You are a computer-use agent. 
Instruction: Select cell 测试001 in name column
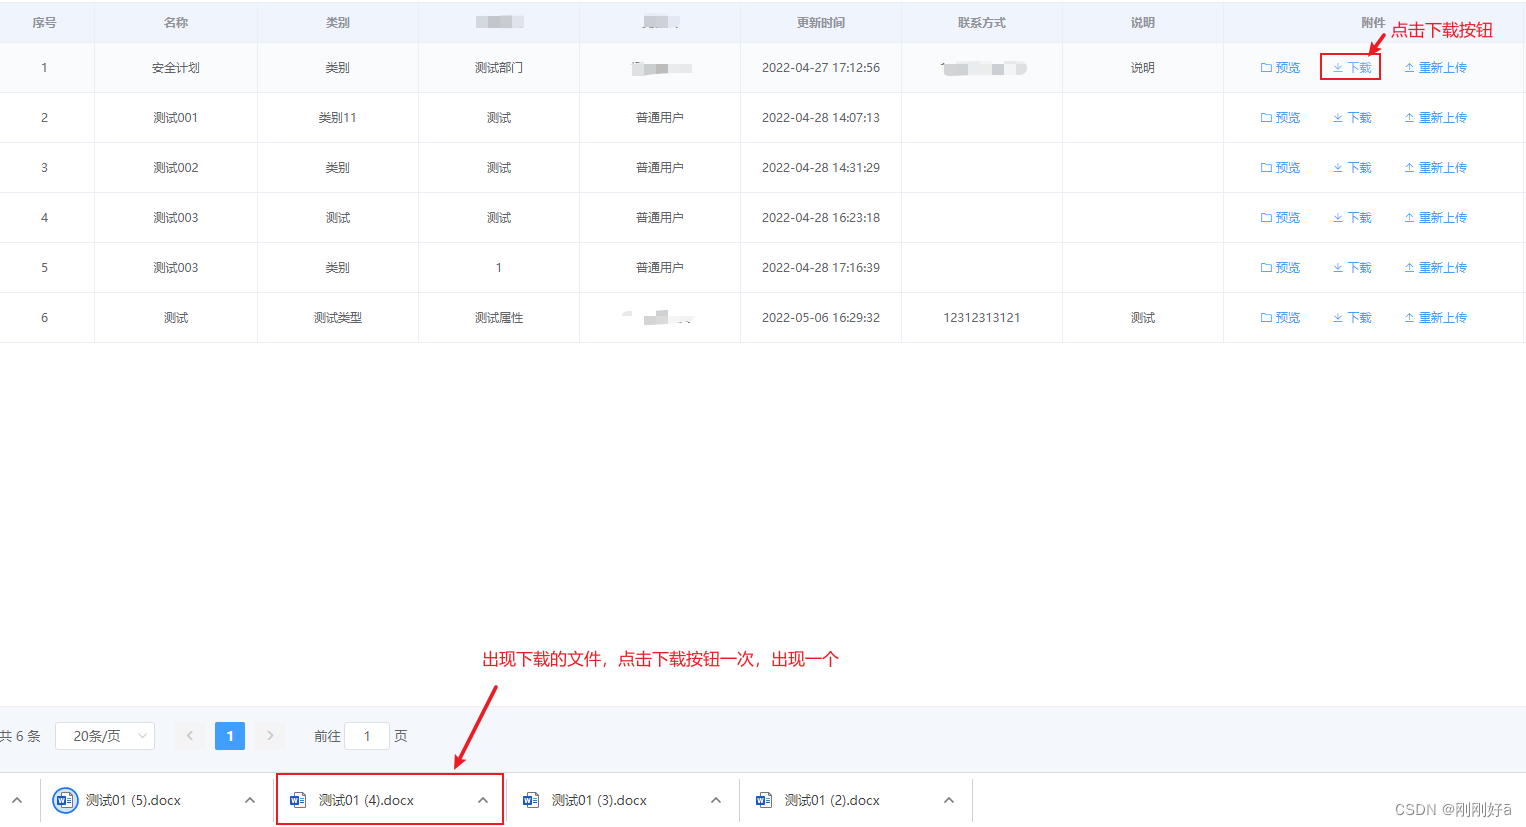176,118
